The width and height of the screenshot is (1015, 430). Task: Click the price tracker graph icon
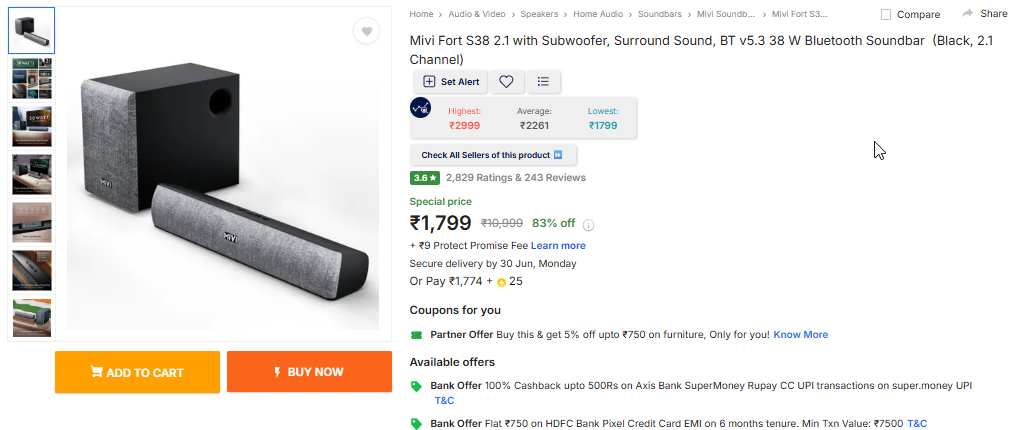[x=421, y=108]
